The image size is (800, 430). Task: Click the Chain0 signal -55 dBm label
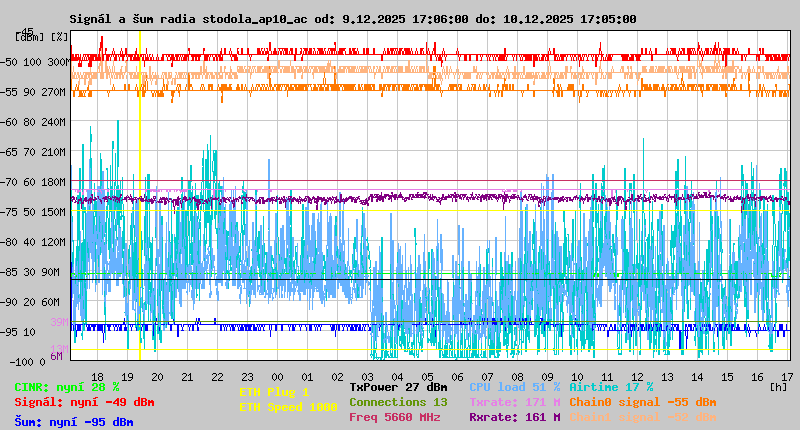pyautogui.click(x=642, y=402)
